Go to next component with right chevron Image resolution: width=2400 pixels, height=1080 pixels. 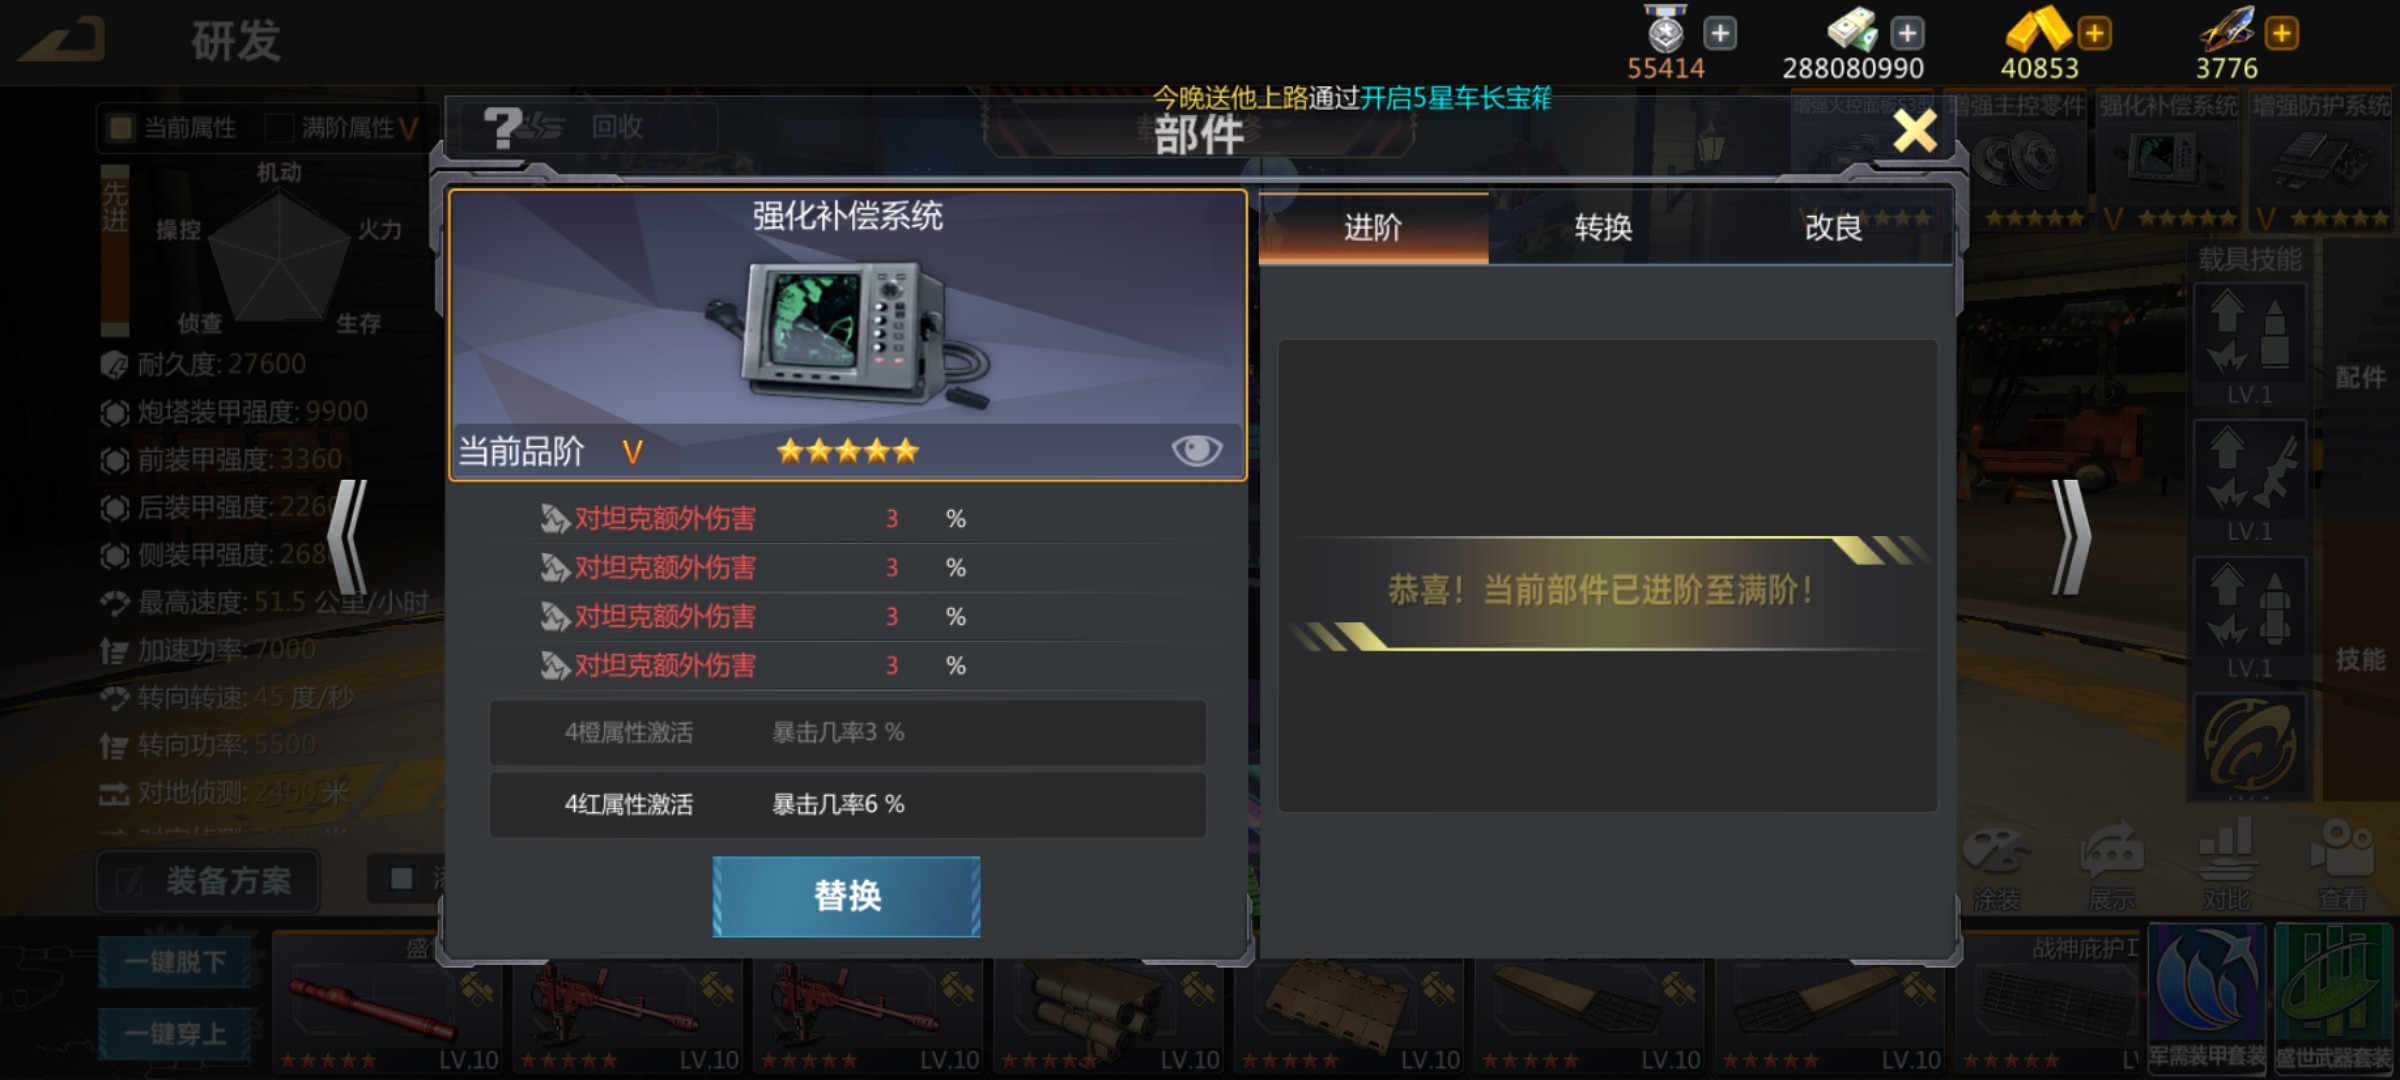coord(2071,537)
